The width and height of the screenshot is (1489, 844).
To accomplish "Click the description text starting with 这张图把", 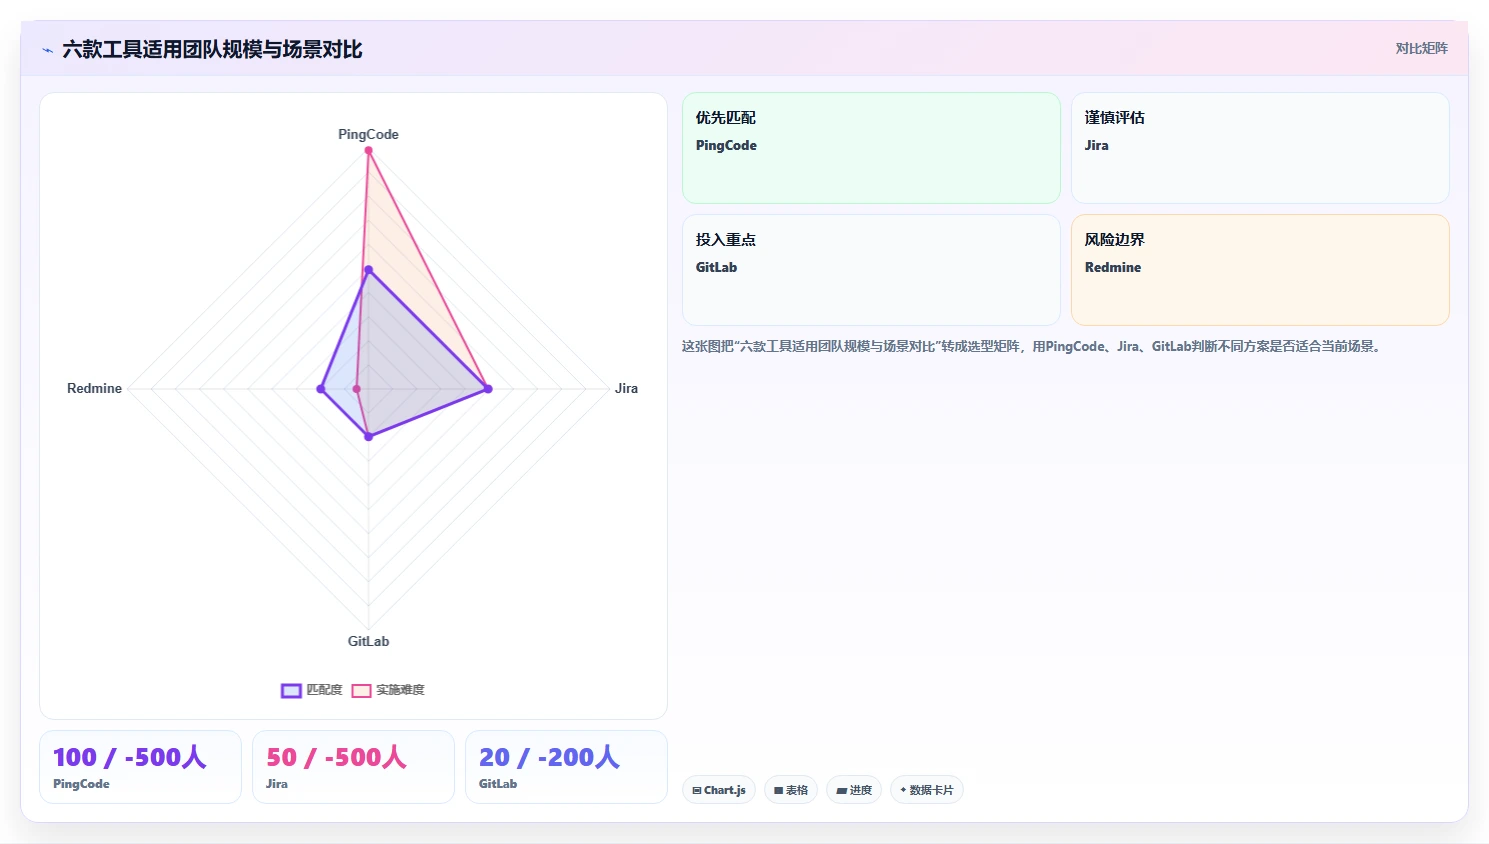I will pyautogui.click(x=1032, y=346).
